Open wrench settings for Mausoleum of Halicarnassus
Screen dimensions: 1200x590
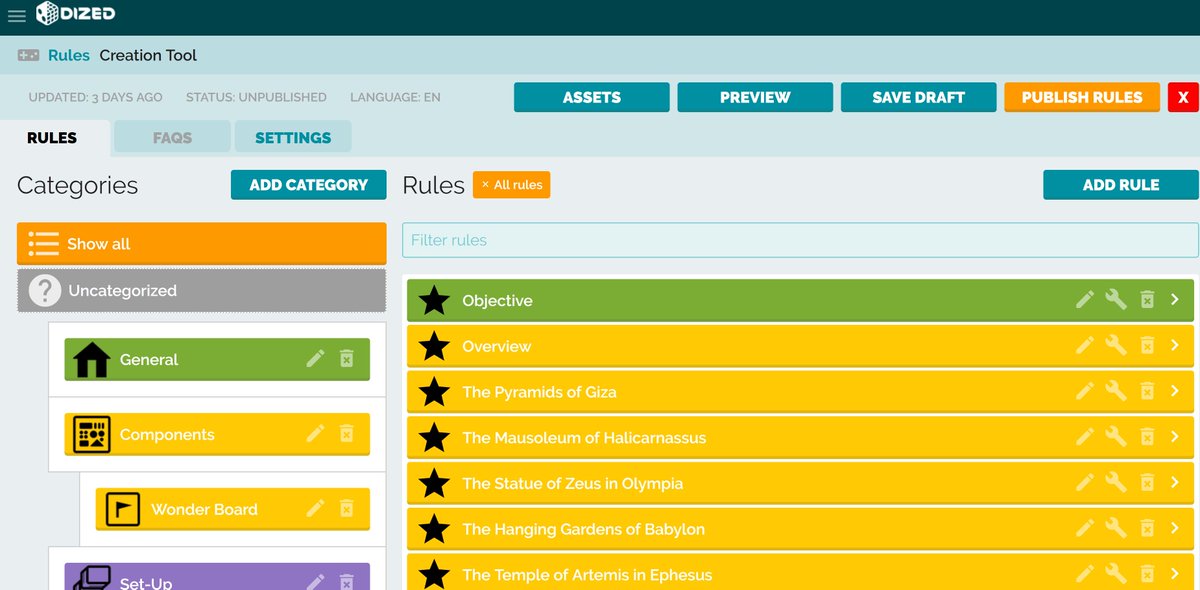coord(1116,437)
